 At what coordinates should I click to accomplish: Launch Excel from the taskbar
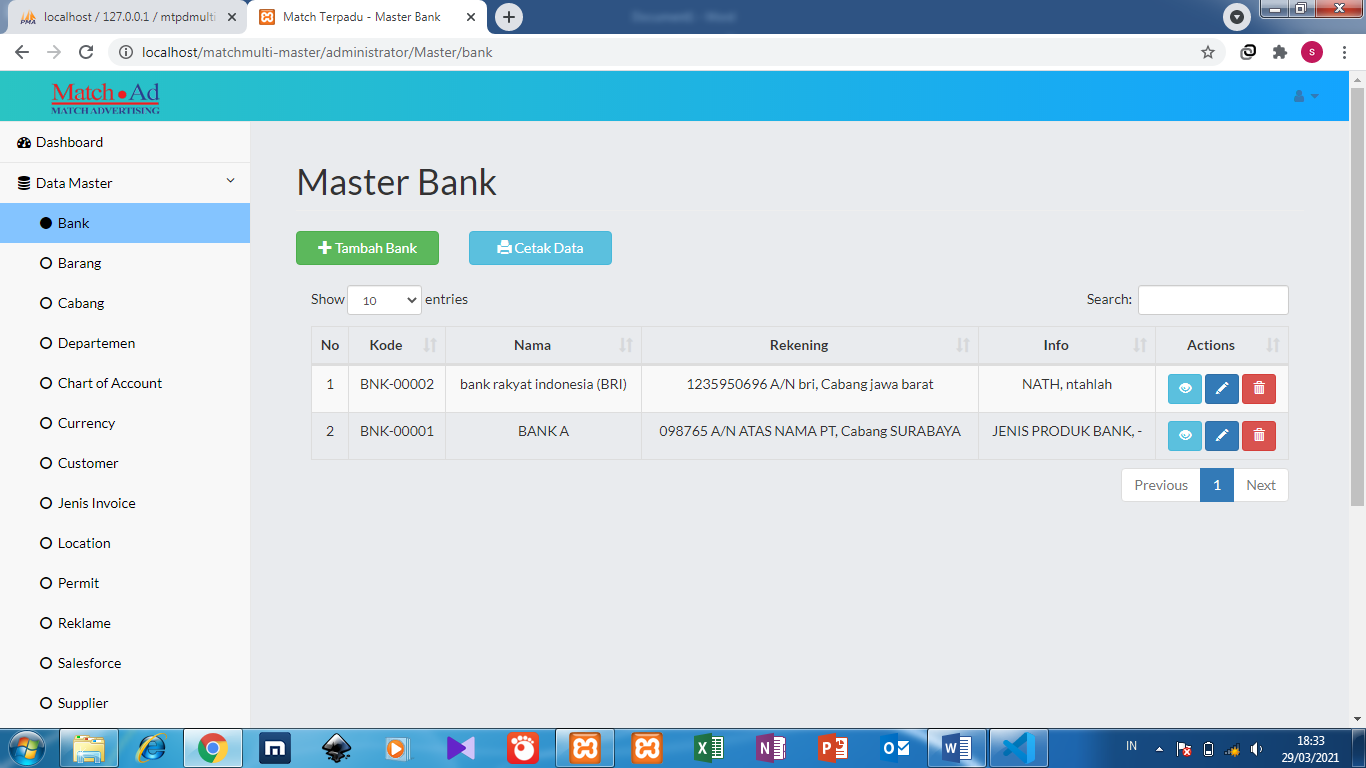pyautogui.click(x=708, y=747)
